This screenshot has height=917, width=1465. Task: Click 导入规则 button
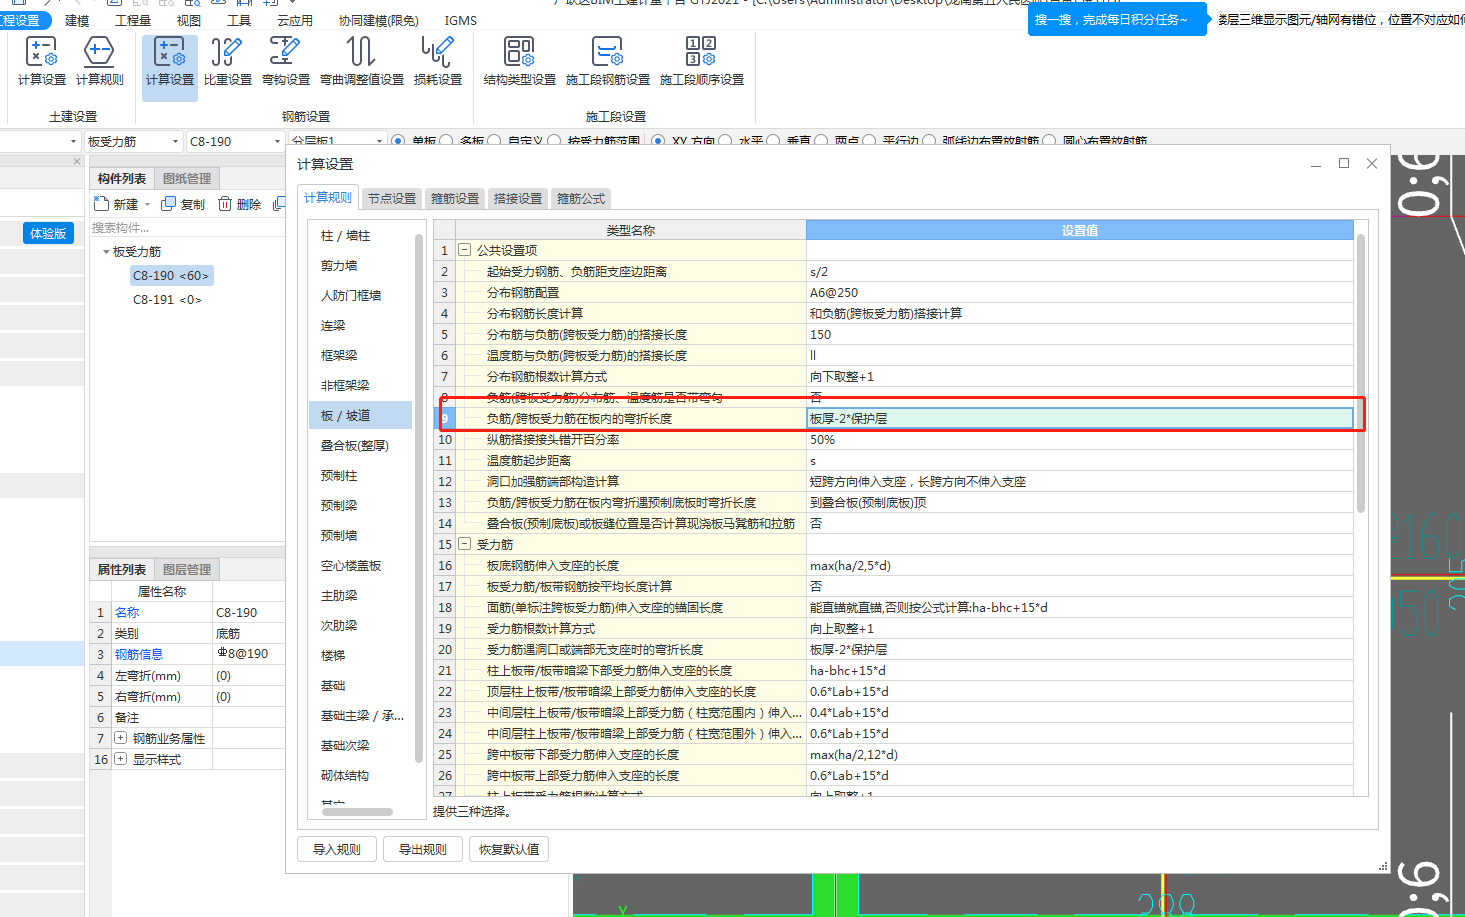point(337,849)
